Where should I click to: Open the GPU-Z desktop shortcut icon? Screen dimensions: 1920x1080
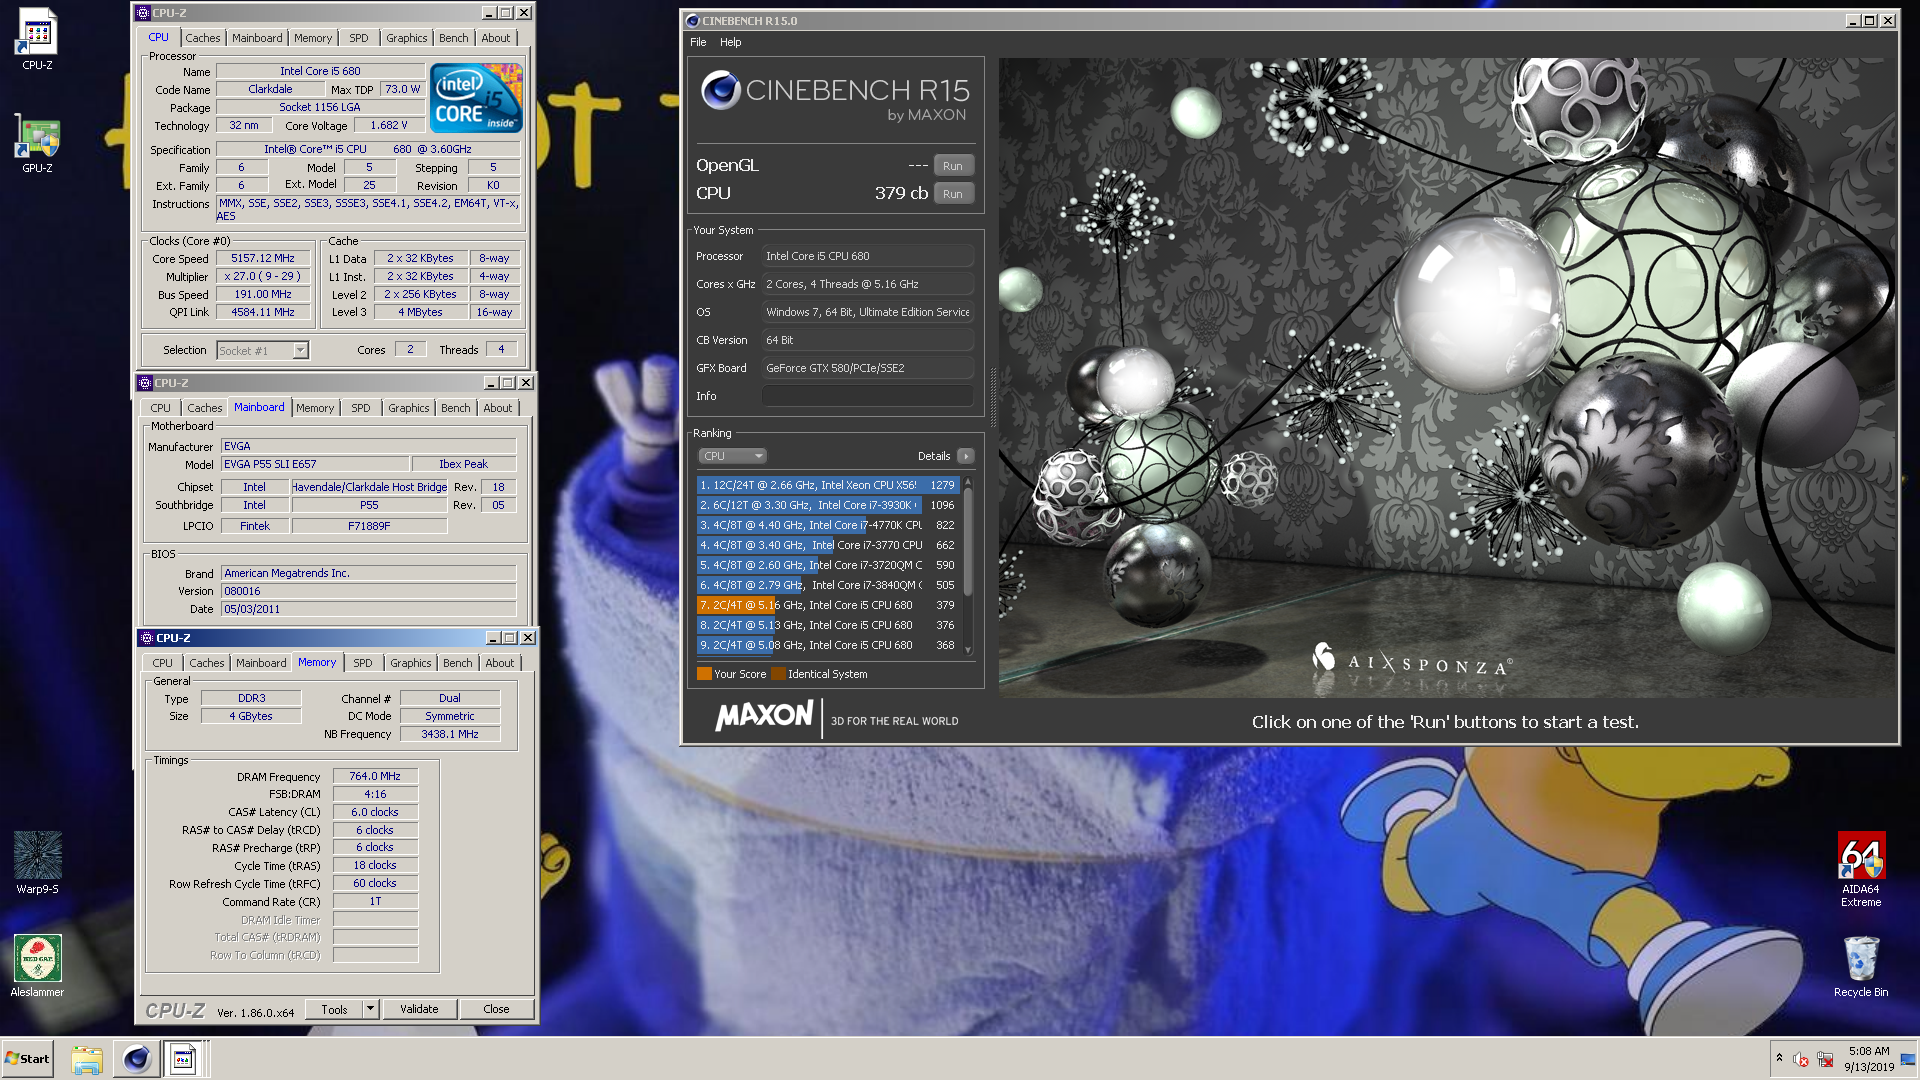click(x=37, y=143)
